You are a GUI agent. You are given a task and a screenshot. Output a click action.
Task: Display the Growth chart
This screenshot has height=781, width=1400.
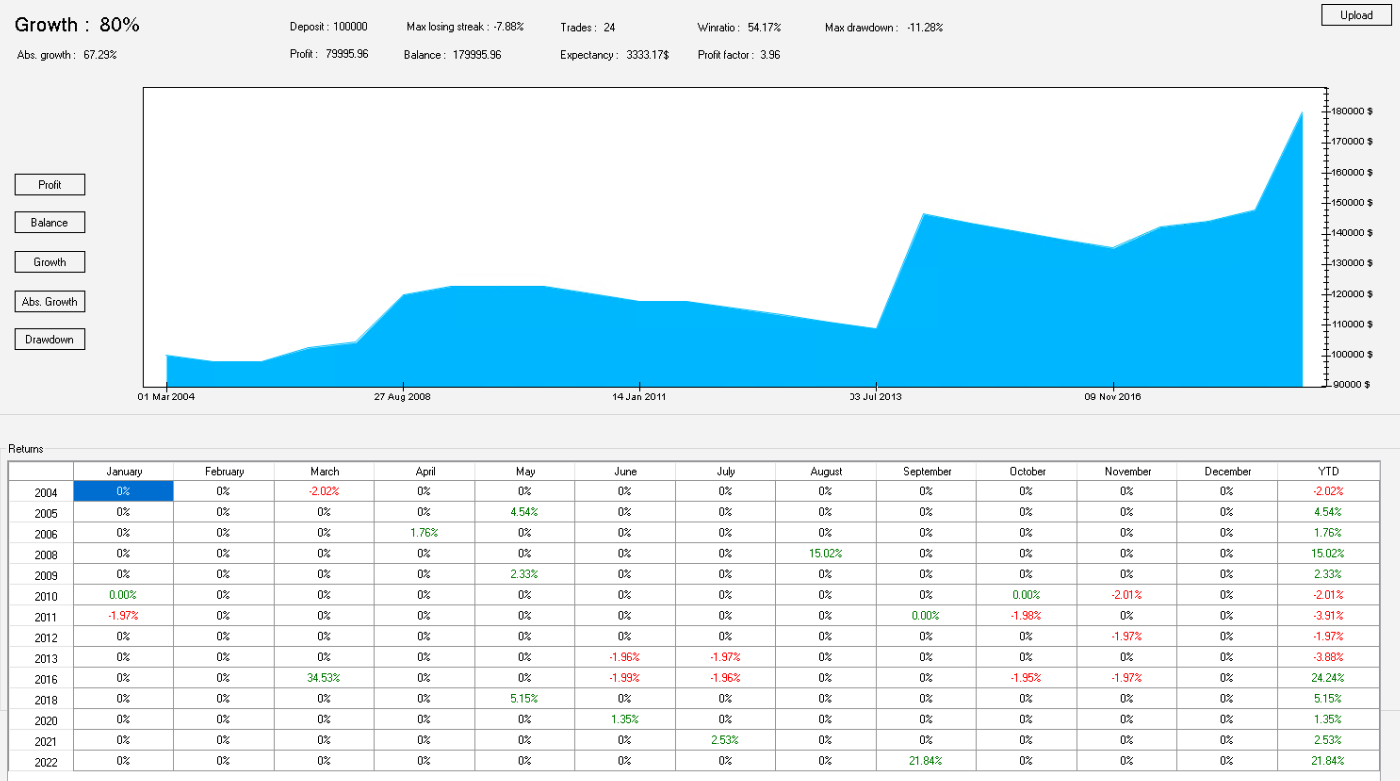(x=50, y=262)
